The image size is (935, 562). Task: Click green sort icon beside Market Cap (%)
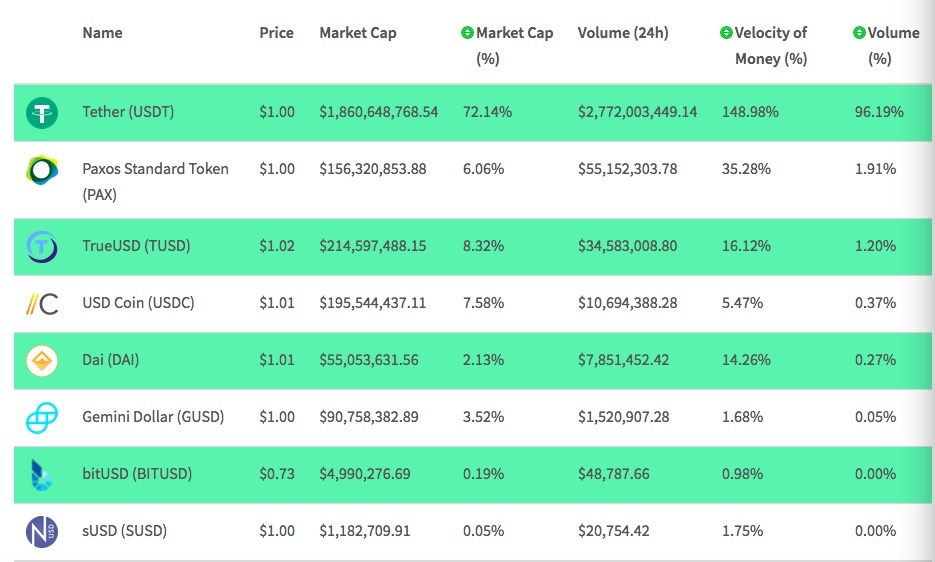pos(468,33)
